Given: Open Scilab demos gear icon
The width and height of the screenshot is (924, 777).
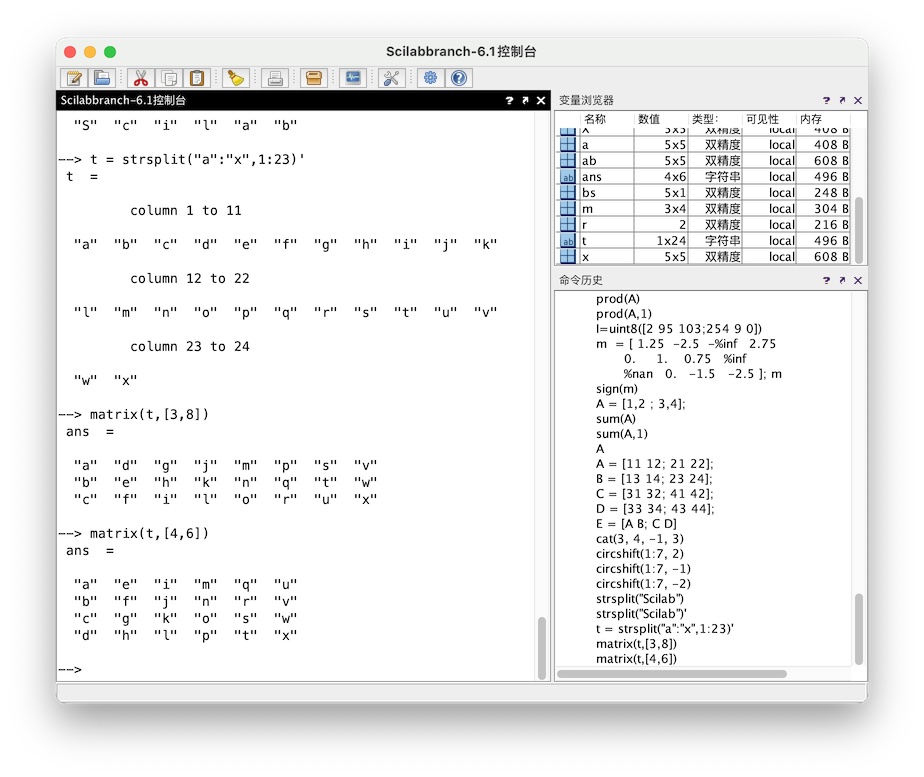Looking at the screenshot, I should click(430, 78).
